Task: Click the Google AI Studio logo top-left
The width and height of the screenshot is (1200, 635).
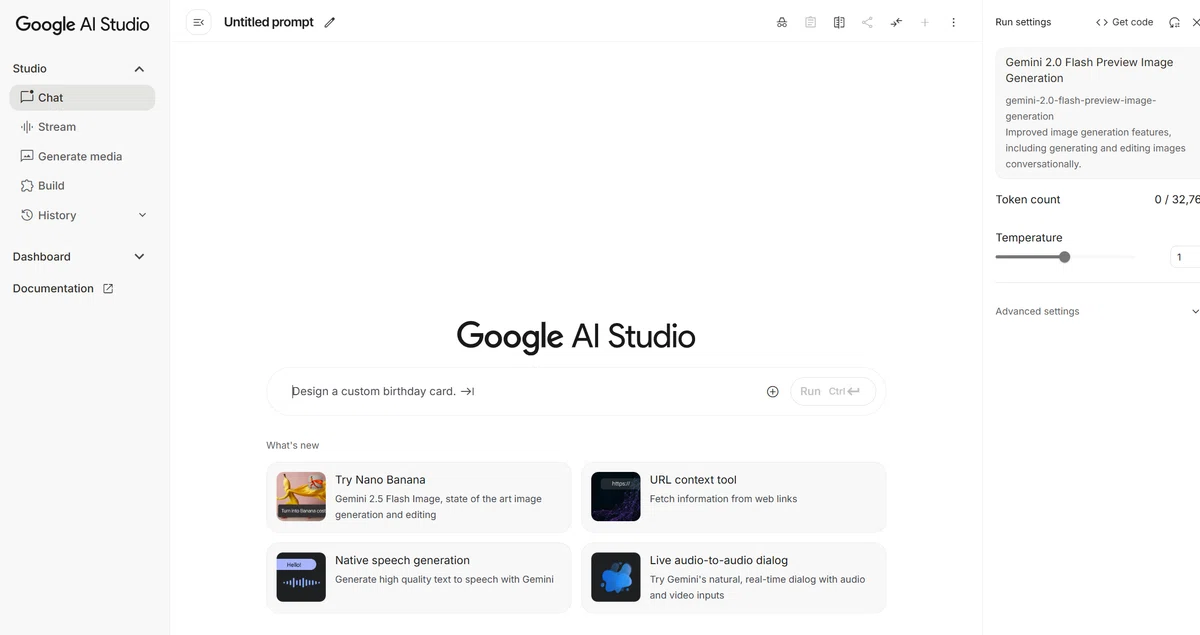Action: tap(82, 24)
